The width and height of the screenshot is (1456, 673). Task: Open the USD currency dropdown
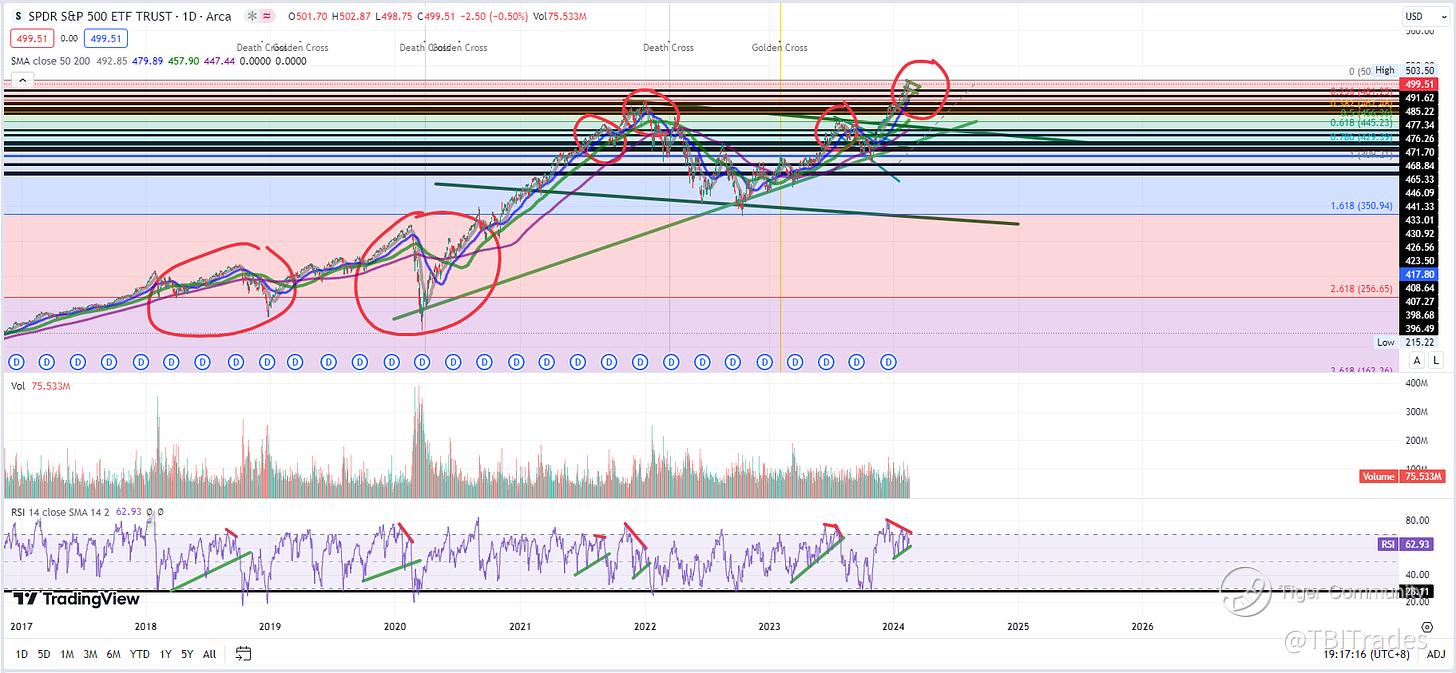coord(1414,17)
